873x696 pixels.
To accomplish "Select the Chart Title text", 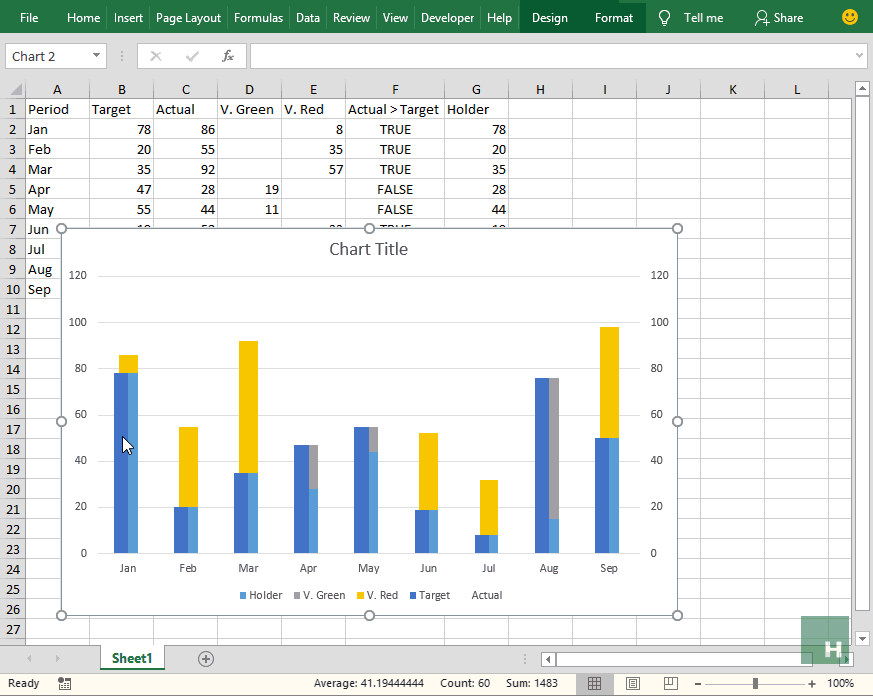I will pyautogui.click(x=369, y=249).
